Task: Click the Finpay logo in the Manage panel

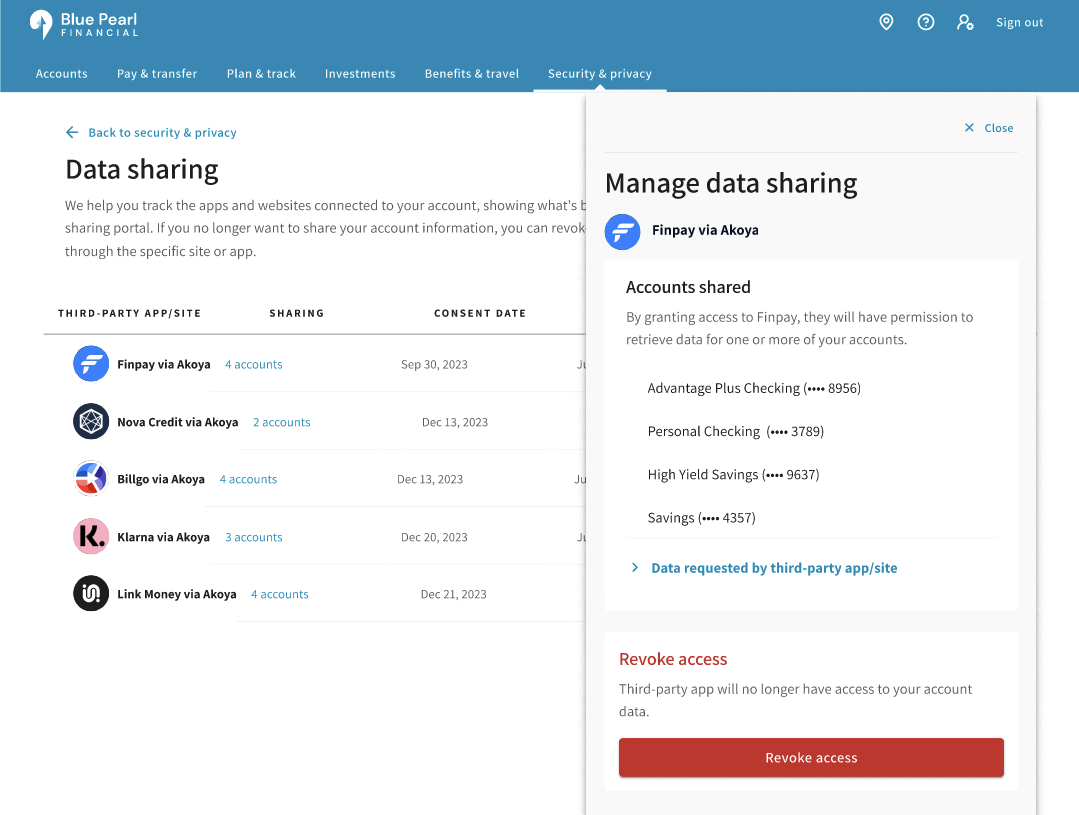Action: 622,232
